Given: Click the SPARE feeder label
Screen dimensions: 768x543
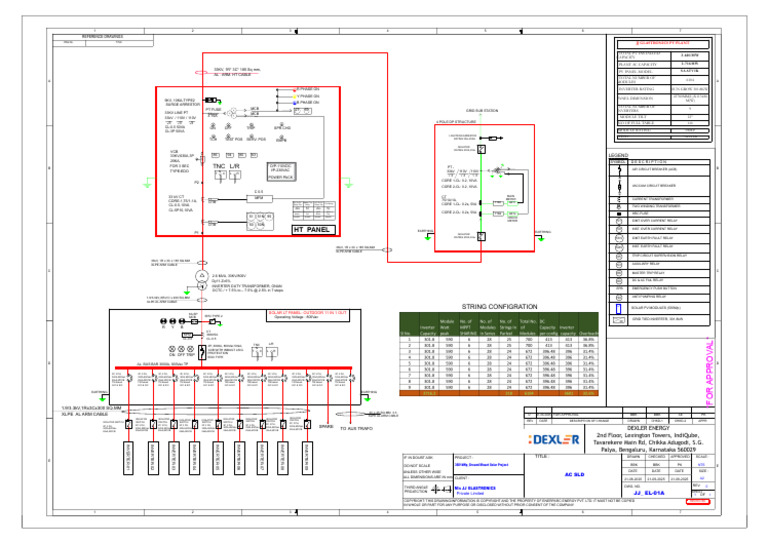Looking at the screenshot, I should [326, 426].
